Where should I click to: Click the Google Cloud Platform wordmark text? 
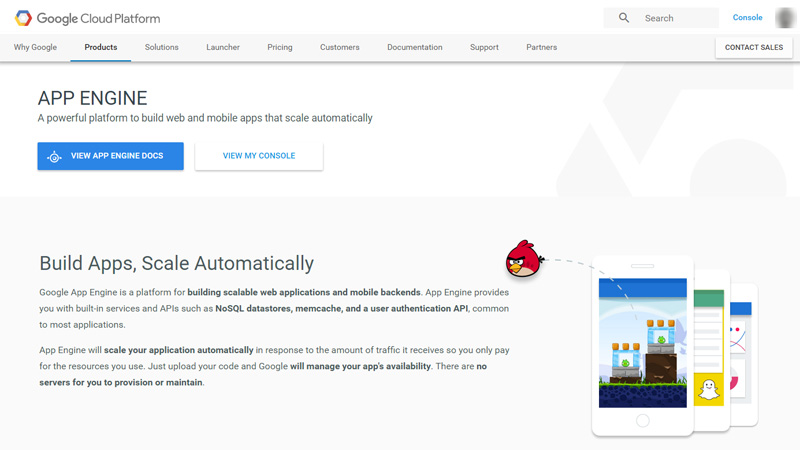[98, 19]
